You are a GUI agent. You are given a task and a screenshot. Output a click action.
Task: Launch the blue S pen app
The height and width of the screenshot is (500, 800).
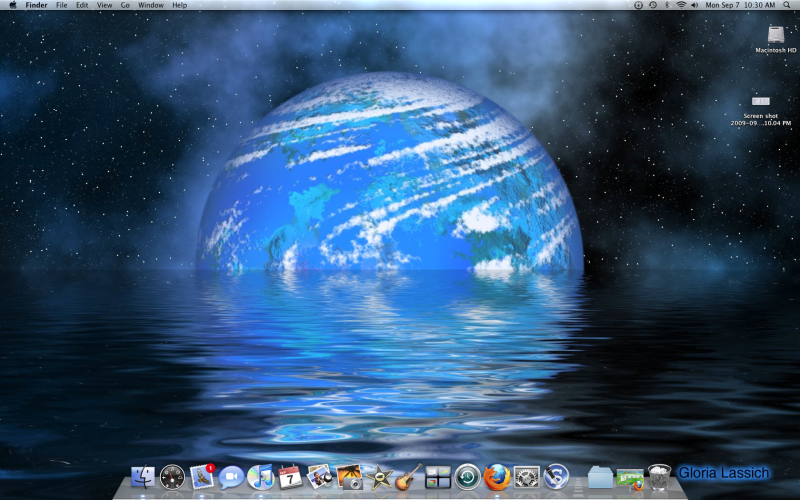tap(556, 478)
